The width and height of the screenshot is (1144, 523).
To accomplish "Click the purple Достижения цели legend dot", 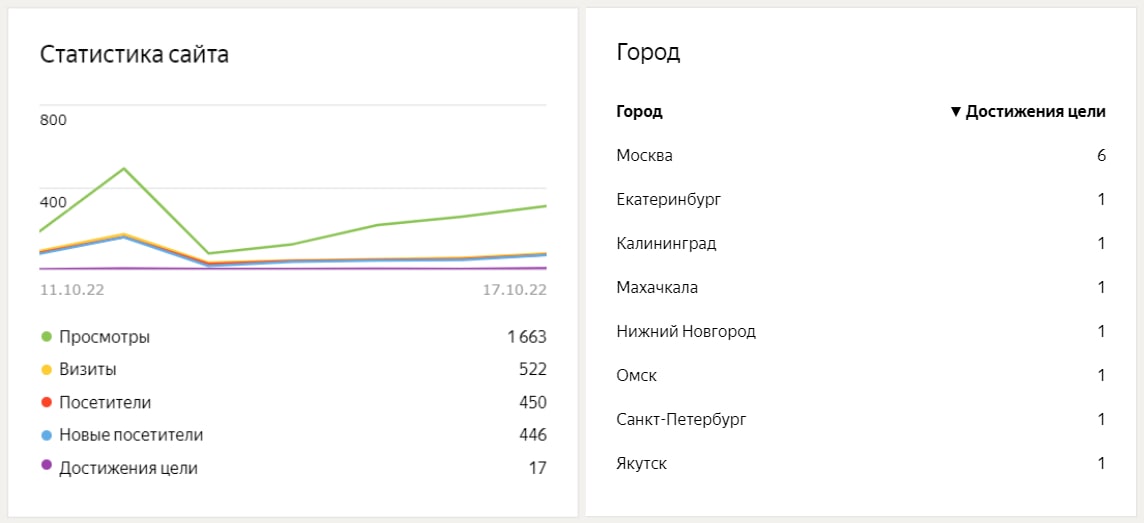I will coord(46,468).
